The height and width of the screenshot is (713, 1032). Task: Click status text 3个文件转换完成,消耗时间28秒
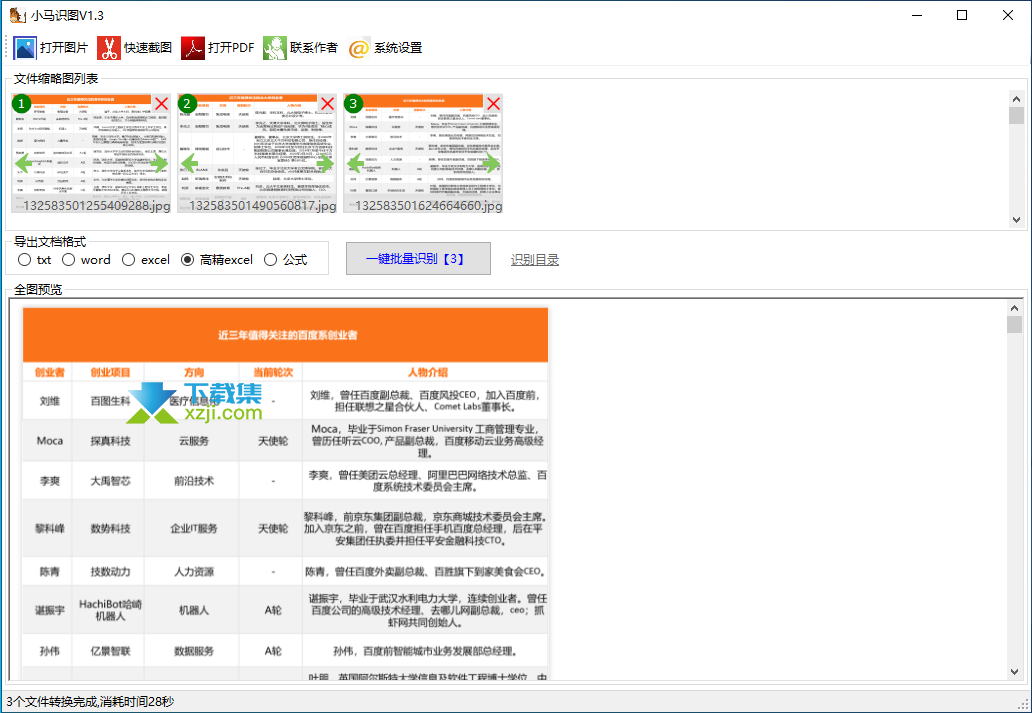[x=91, y=702]
